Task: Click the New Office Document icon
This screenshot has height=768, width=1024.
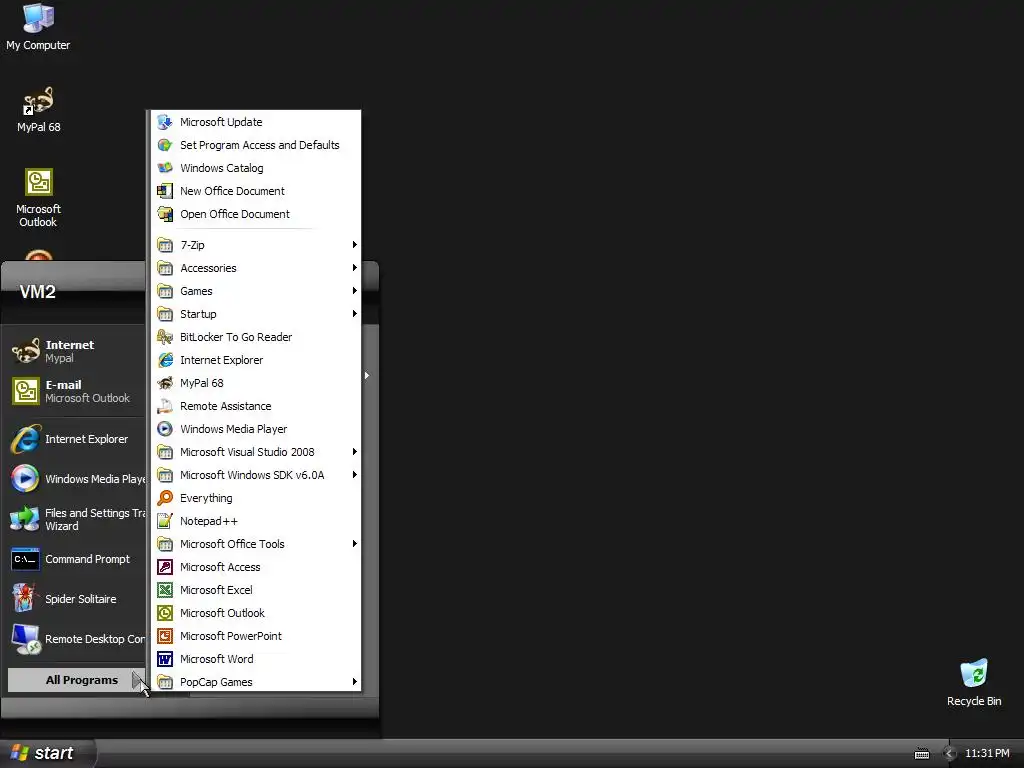Action: coord(165,191)
